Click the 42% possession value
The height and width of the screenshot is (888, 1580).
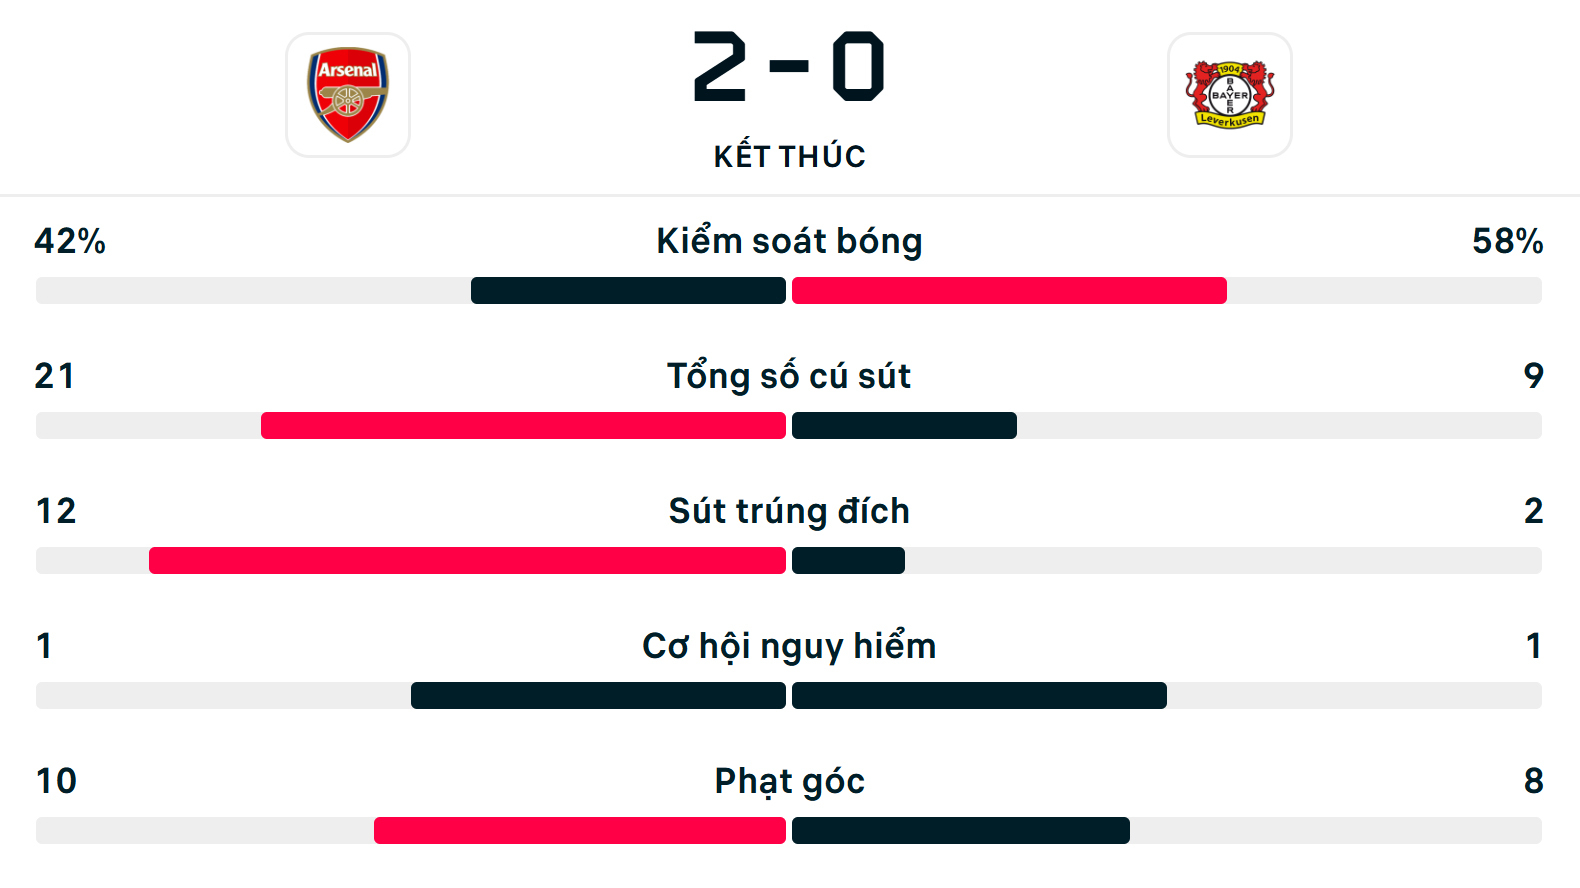[70, 241]
